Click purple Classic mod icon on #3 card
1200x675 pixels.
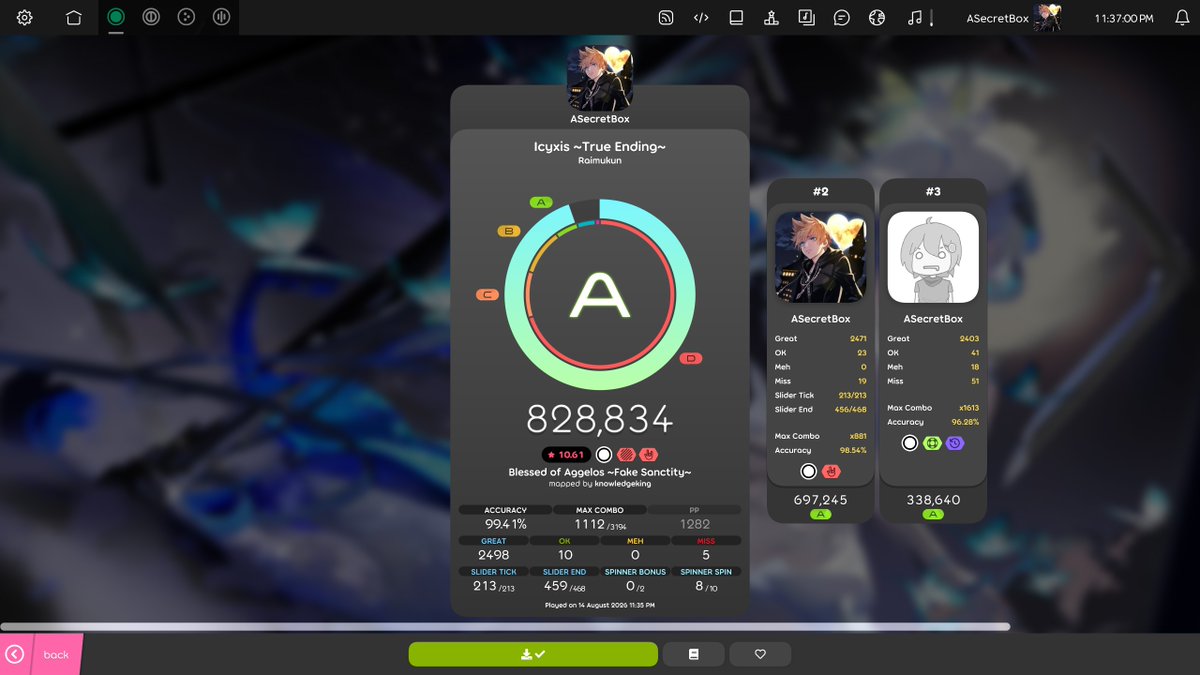click(954, 443)
